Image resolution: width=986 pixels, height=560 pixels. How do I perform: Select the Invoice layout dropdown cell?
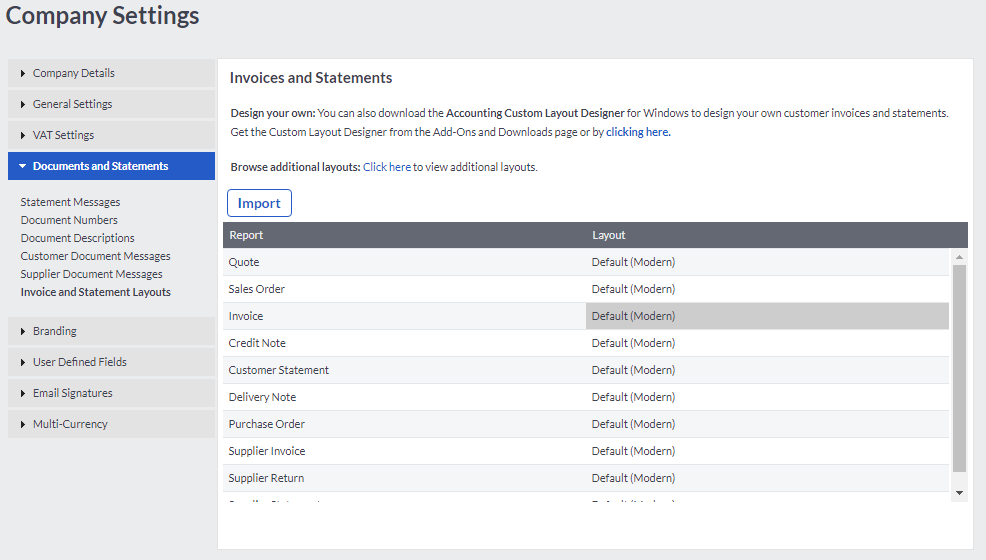tap(766, 316)
